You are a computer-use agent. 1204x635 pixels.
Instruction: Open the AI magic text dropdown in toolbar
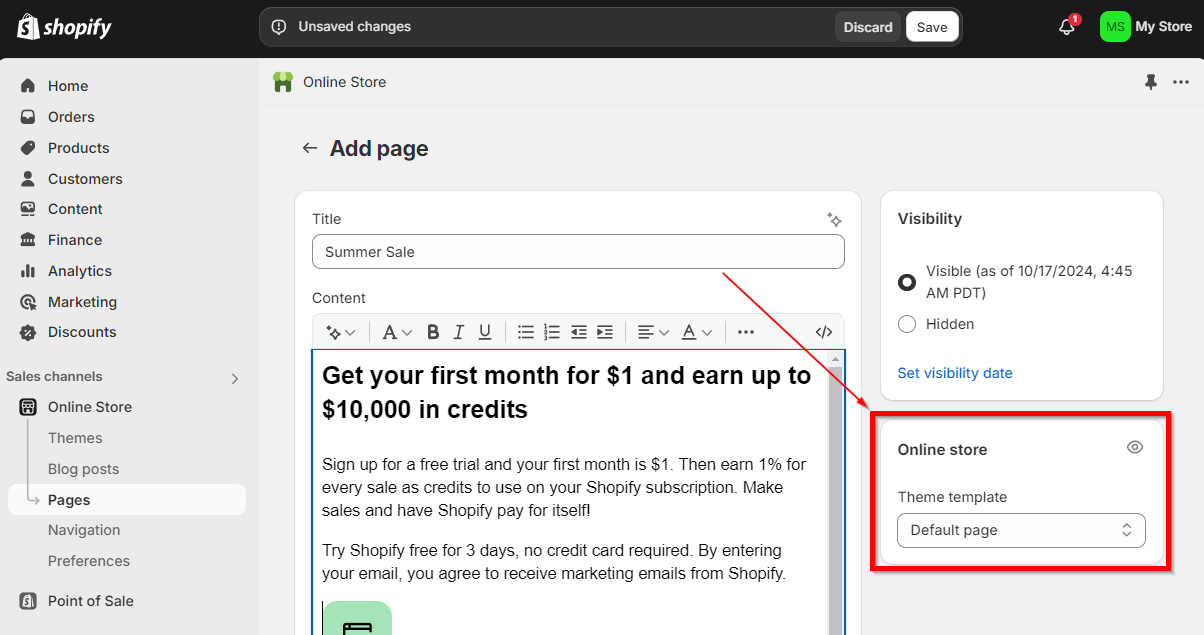pos(341,332)
